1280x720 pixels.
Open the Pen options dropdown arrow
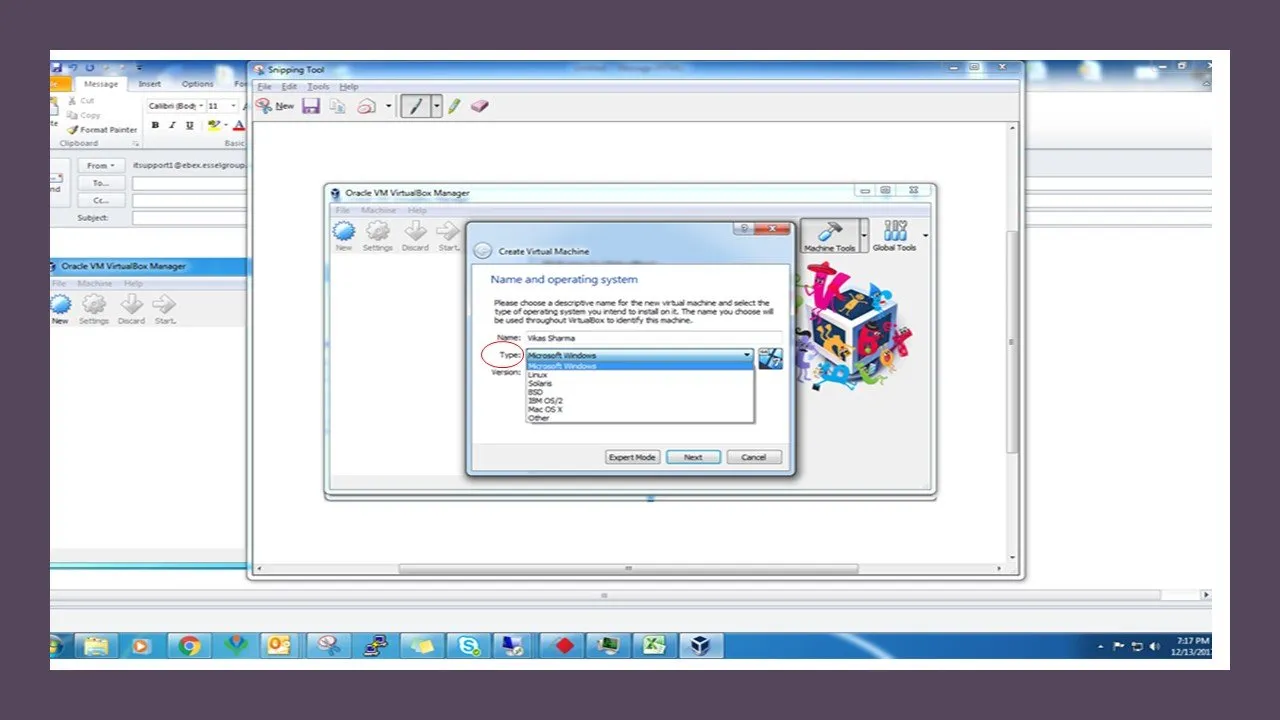coord(437,105)
